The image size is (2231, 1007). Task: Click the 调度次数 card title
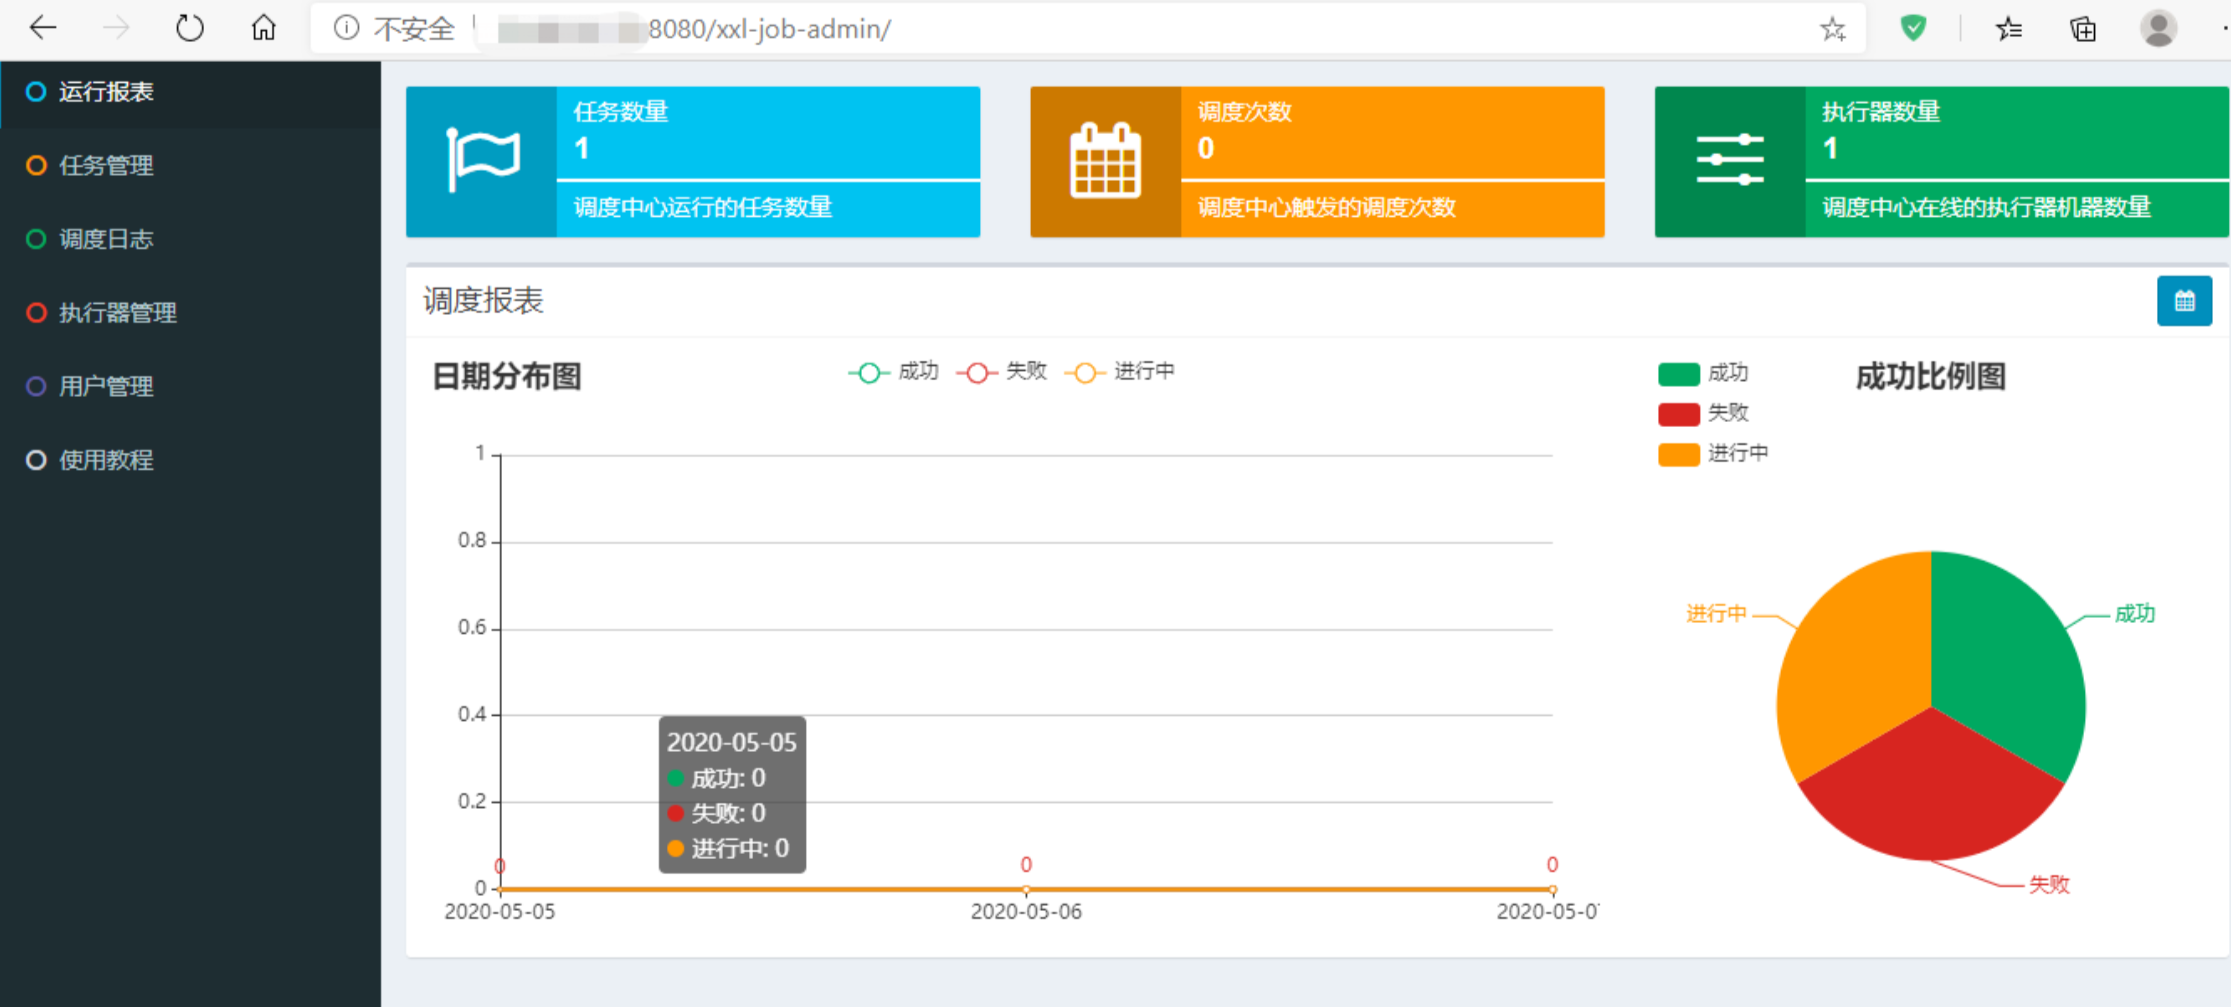pos(1245,112)
